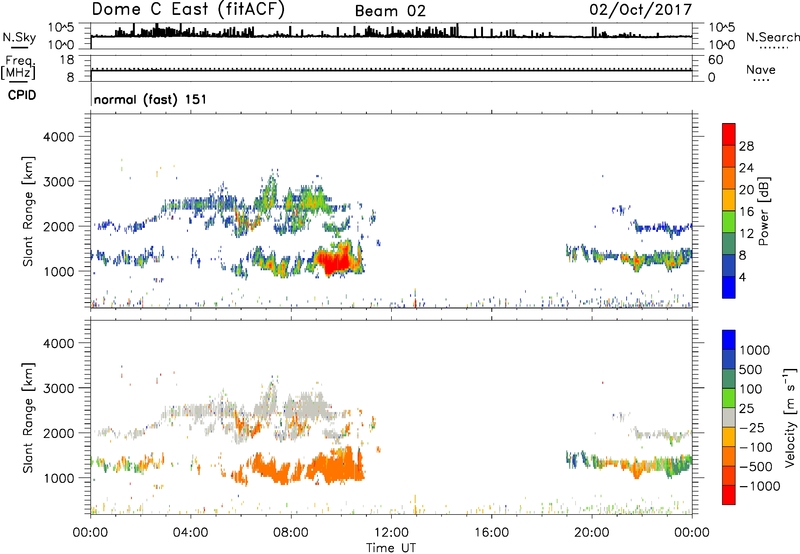800x554 pixels.
Task: Click "Slant Range [km]" label of power panel
Action: tap(28, 211)
